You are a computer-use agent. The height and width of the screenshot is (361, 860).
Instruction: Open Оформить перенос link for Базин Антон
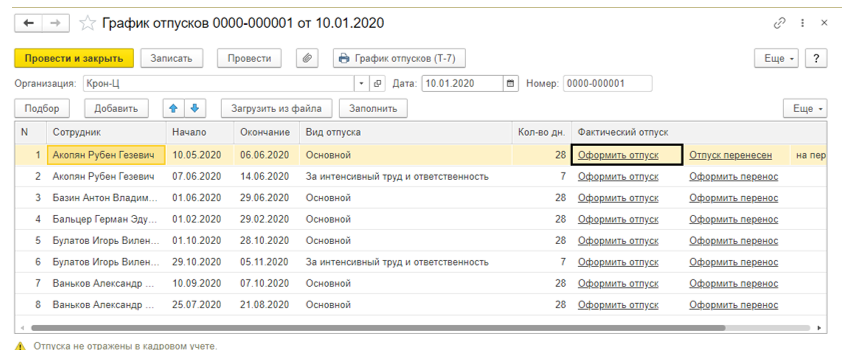(733, 198)
